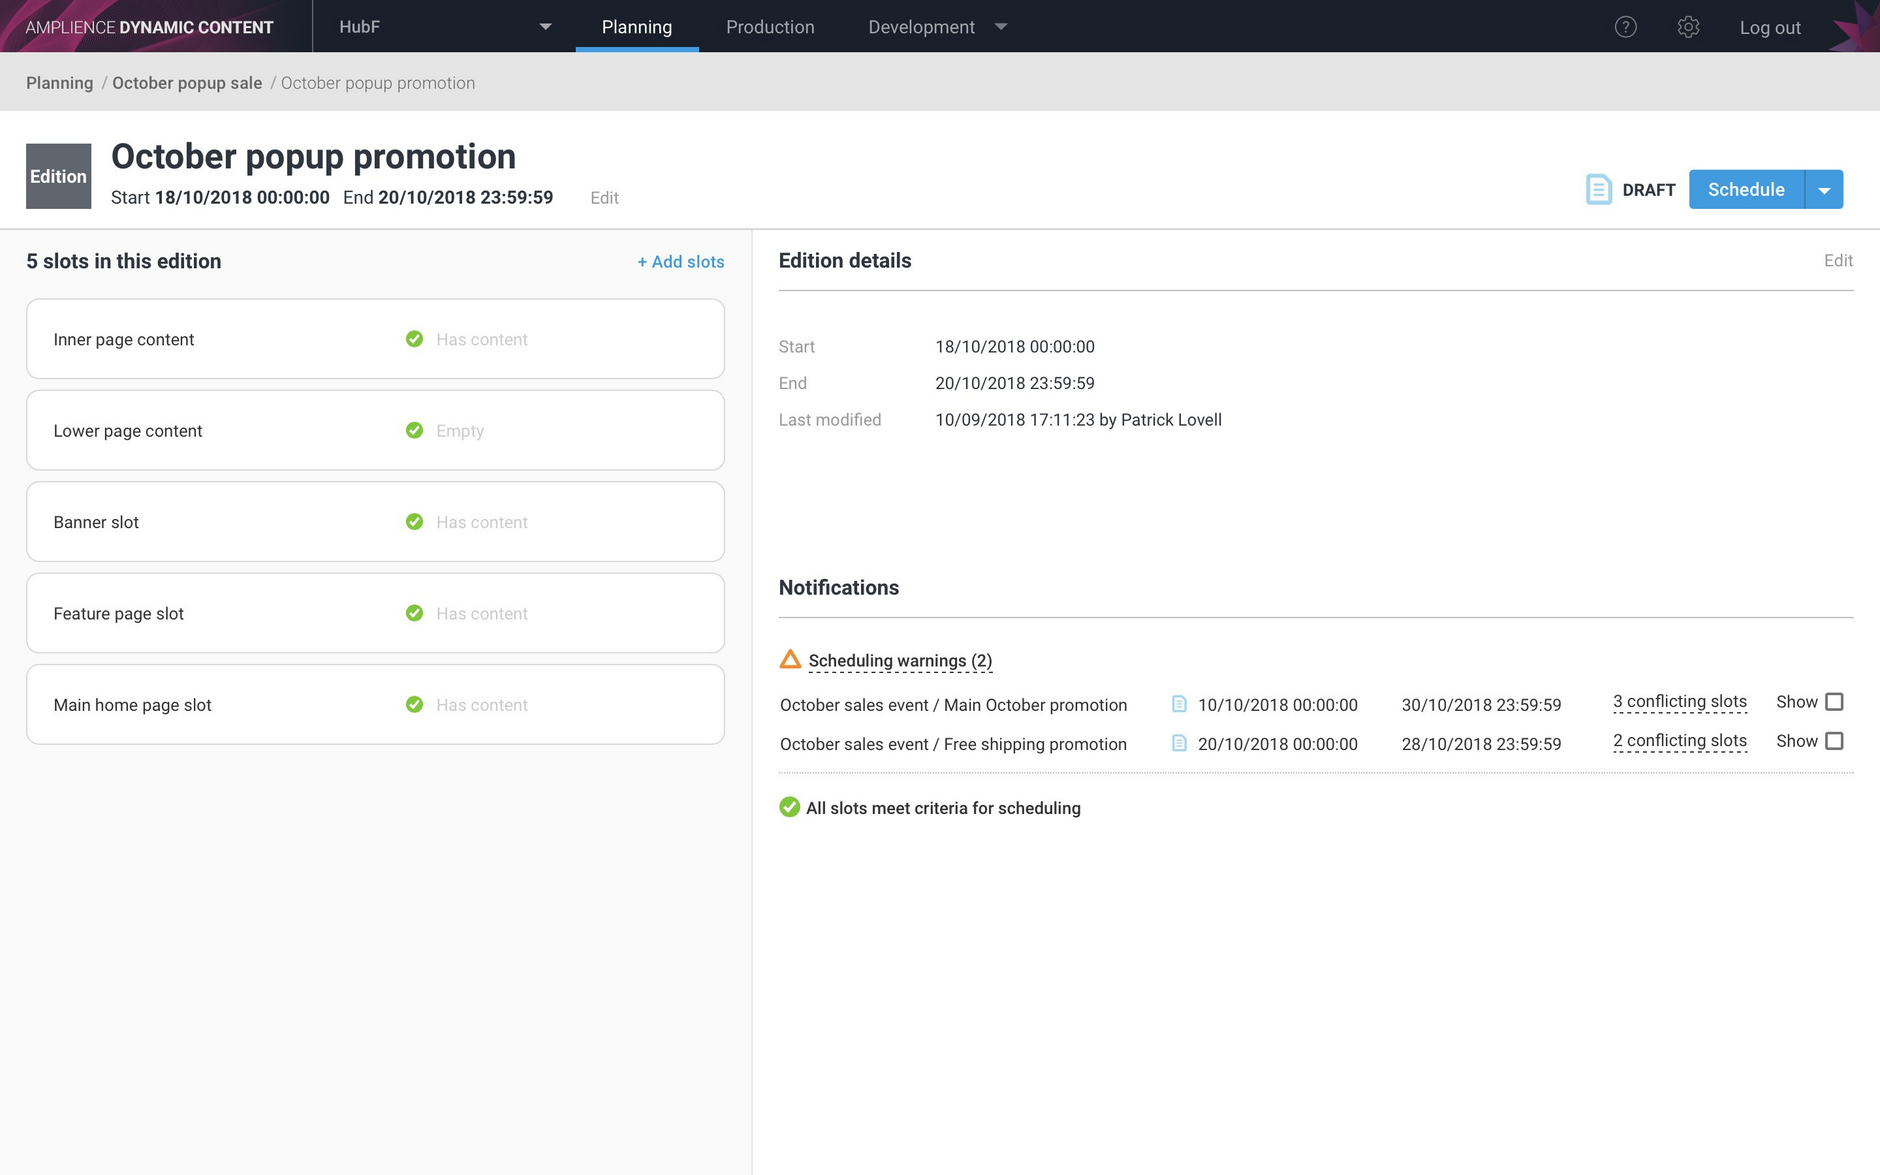Click the 3 conflicting slots link
This screenshot has width=1880, height=1175.
(1679, 702)
